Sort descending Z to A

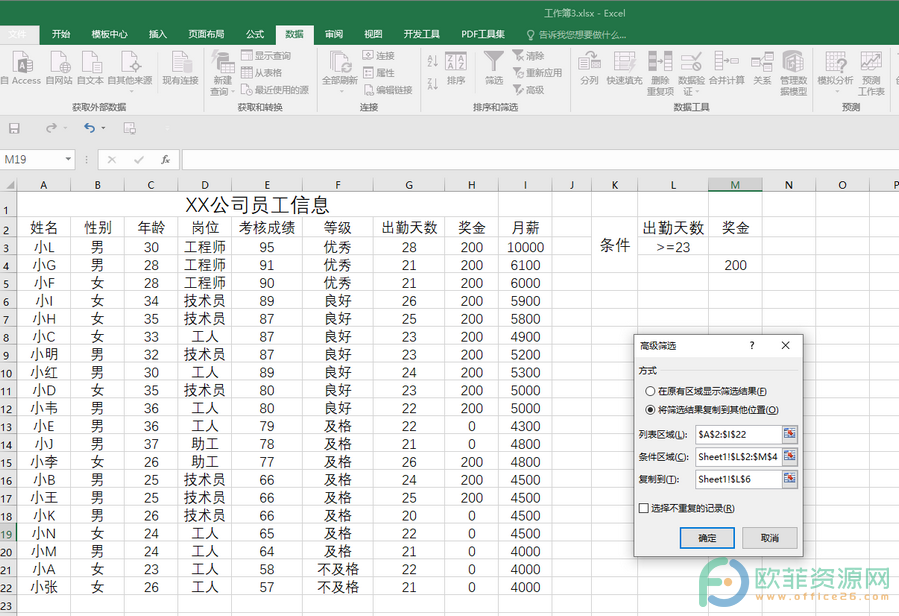[433, 84]
